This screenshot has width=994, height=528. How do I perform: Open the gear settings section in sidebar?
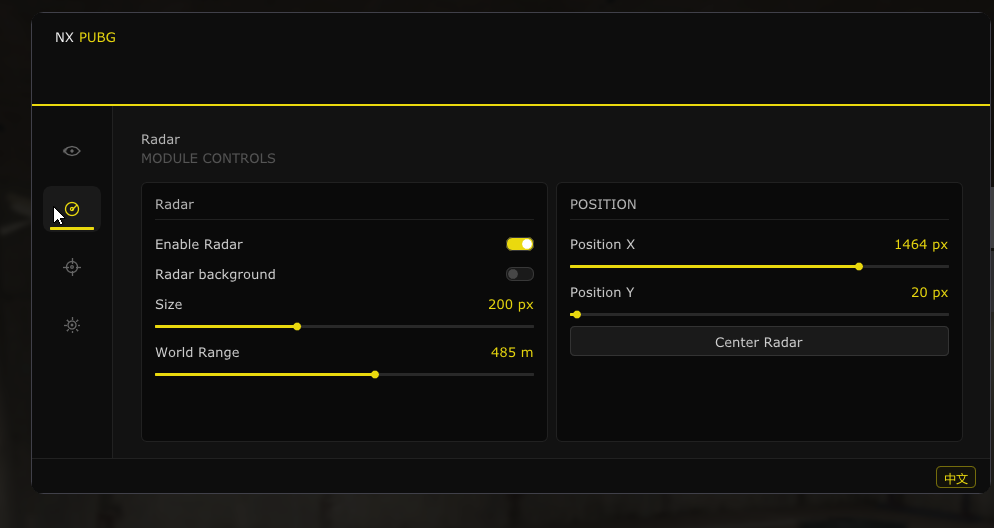tap(72, 325)
